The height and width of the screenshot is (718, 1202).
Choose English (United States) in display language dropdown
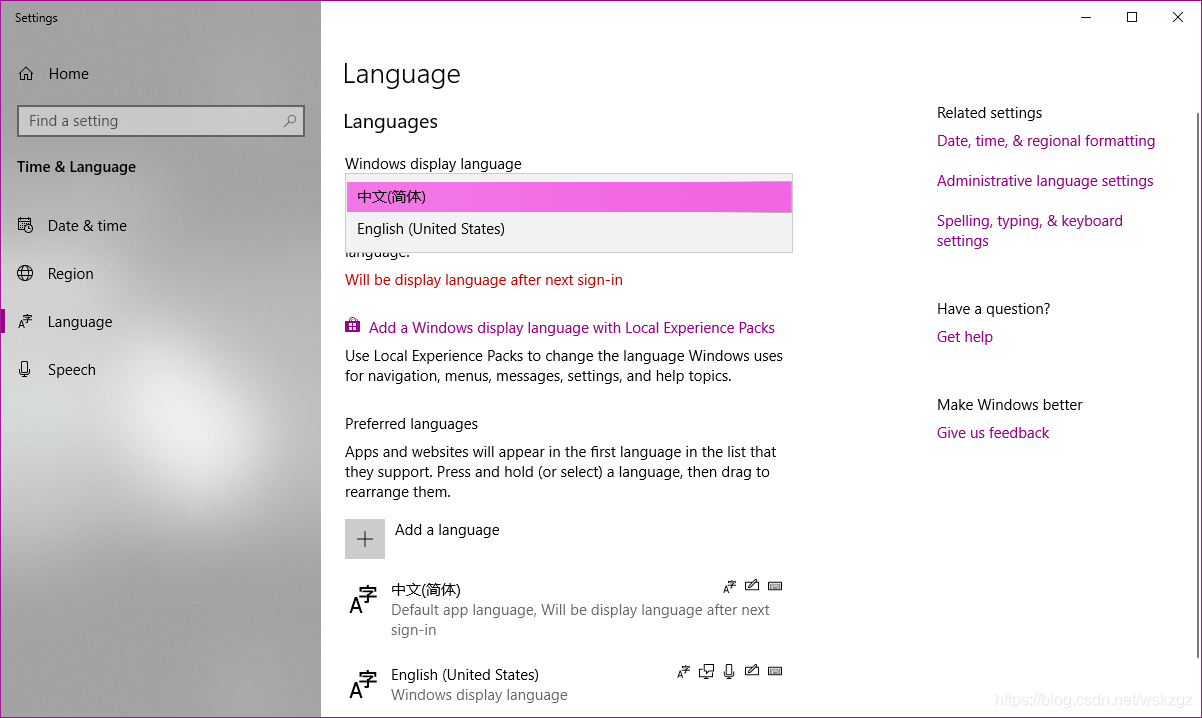tap(569, 229)
